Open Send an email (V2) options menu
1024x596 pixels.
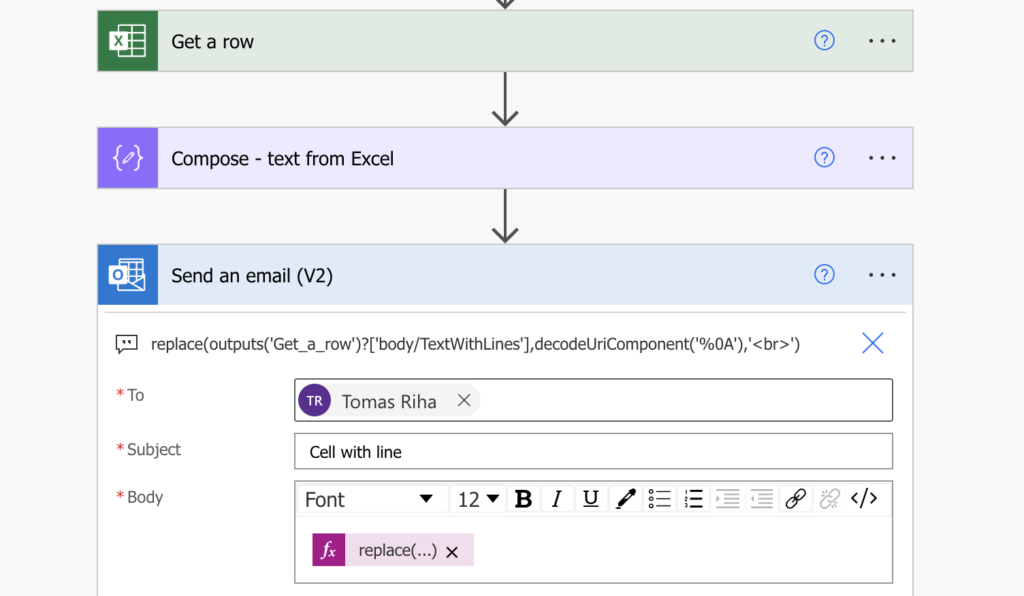pos(882,275)
